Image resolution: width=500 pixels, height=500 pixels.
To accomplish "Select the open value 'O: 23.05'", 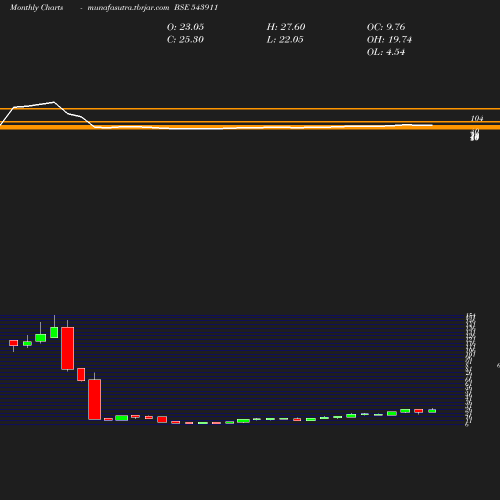I will coord(185,27).
